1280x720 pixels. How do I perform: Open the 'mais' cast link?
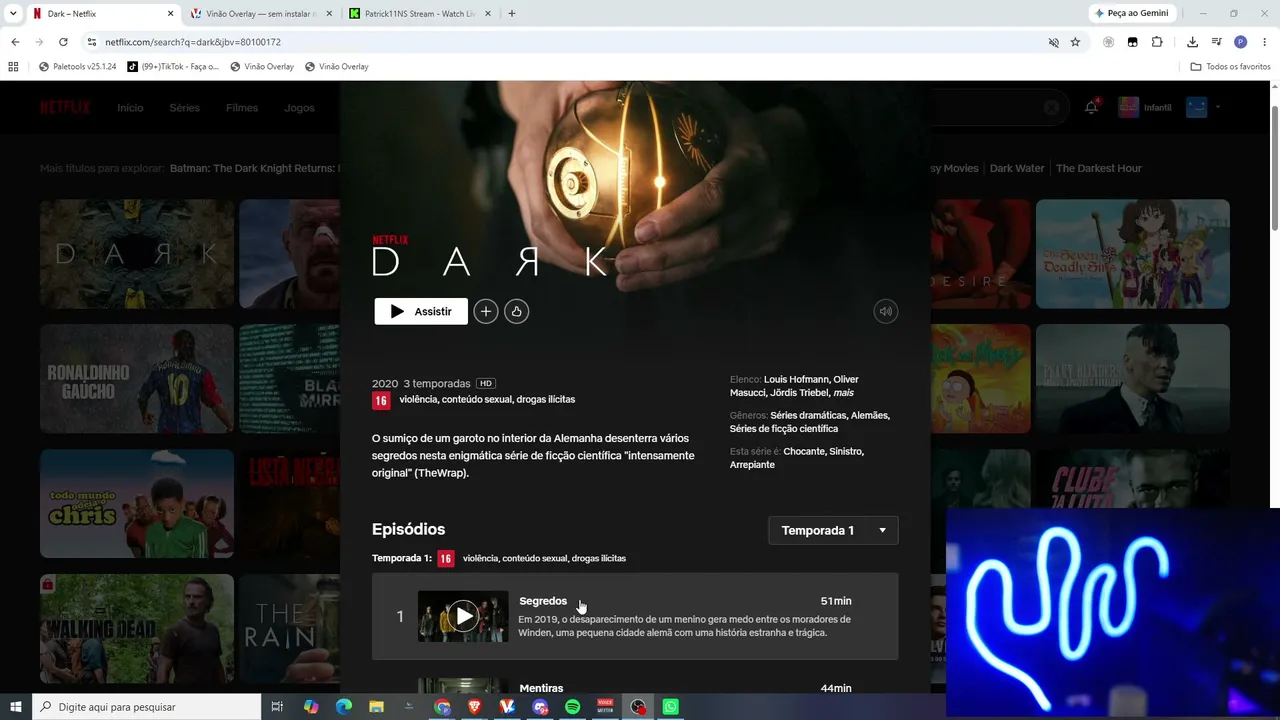(x=844, y=393)
